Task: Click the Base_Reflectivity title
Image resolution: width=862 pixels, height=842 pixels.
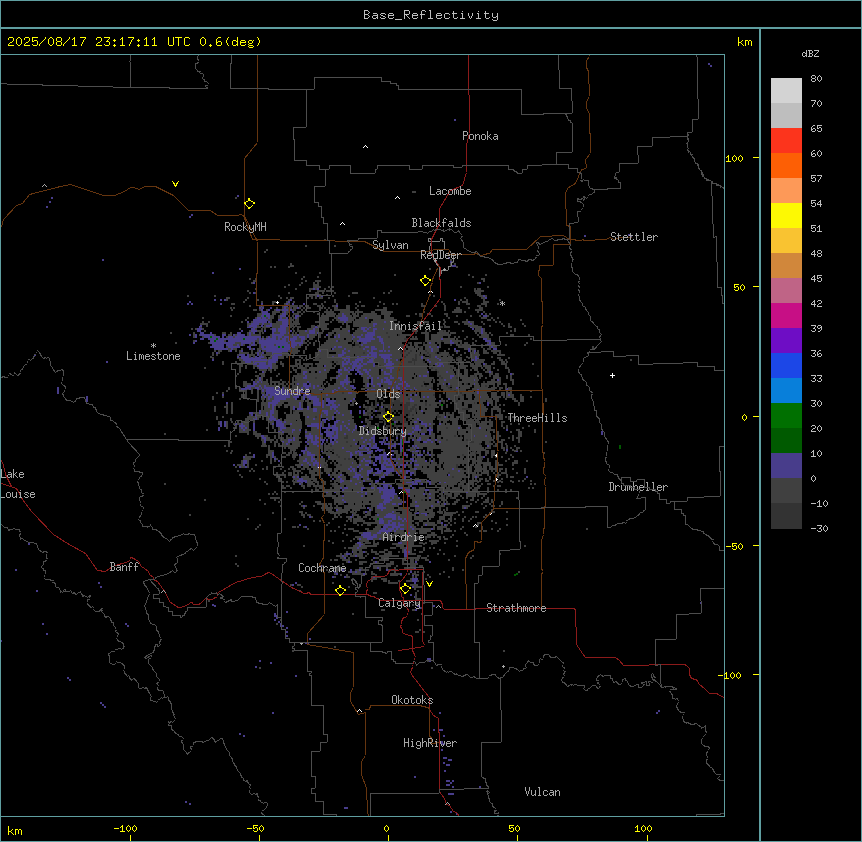Action: 431,15
